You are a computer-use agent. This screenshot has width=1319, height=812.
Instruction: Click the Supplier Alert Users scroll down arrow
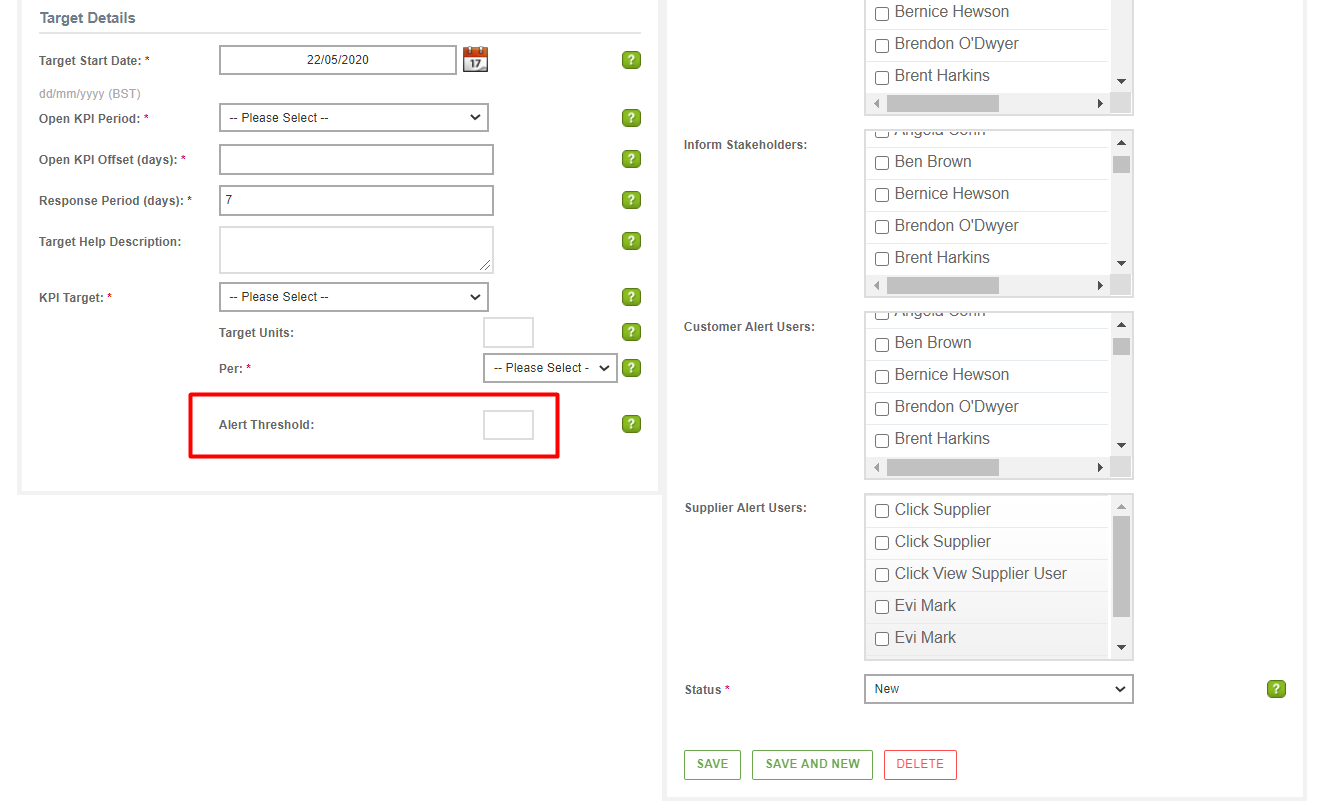point(1121,648)
